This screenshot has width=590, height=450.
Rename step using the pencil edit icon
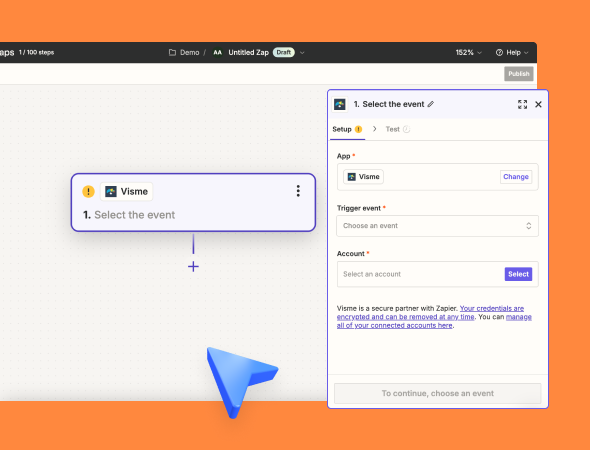click(431, 104)
